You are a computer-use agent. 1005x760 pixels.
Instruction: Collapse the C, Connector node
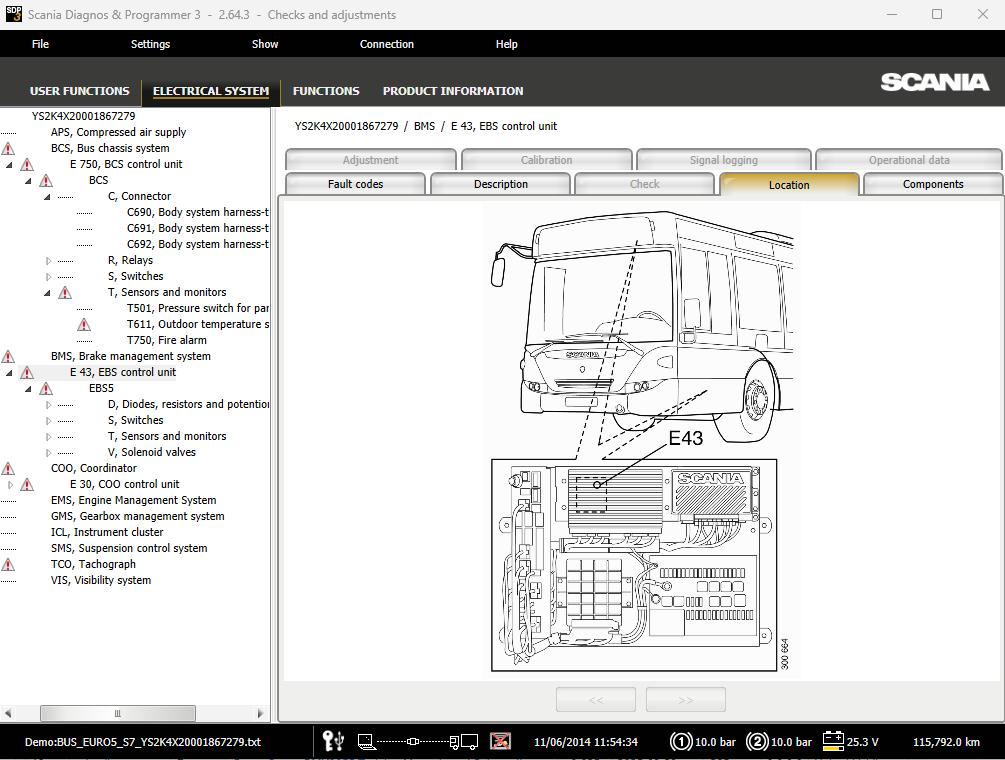[x=47, y=197]
